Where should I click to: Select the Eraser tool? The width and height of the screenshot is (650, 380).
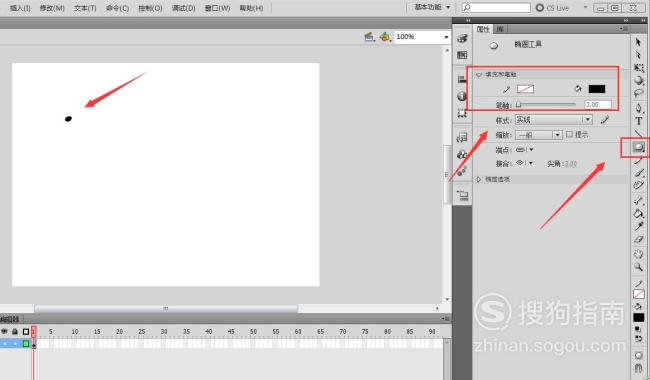(639, 240)
